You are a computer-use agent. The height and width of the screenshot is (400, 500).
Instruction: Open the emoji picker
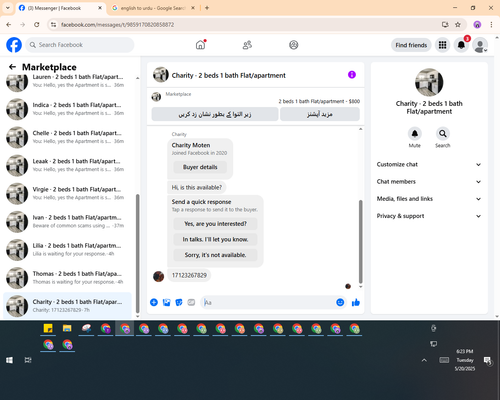coord(340,302)
